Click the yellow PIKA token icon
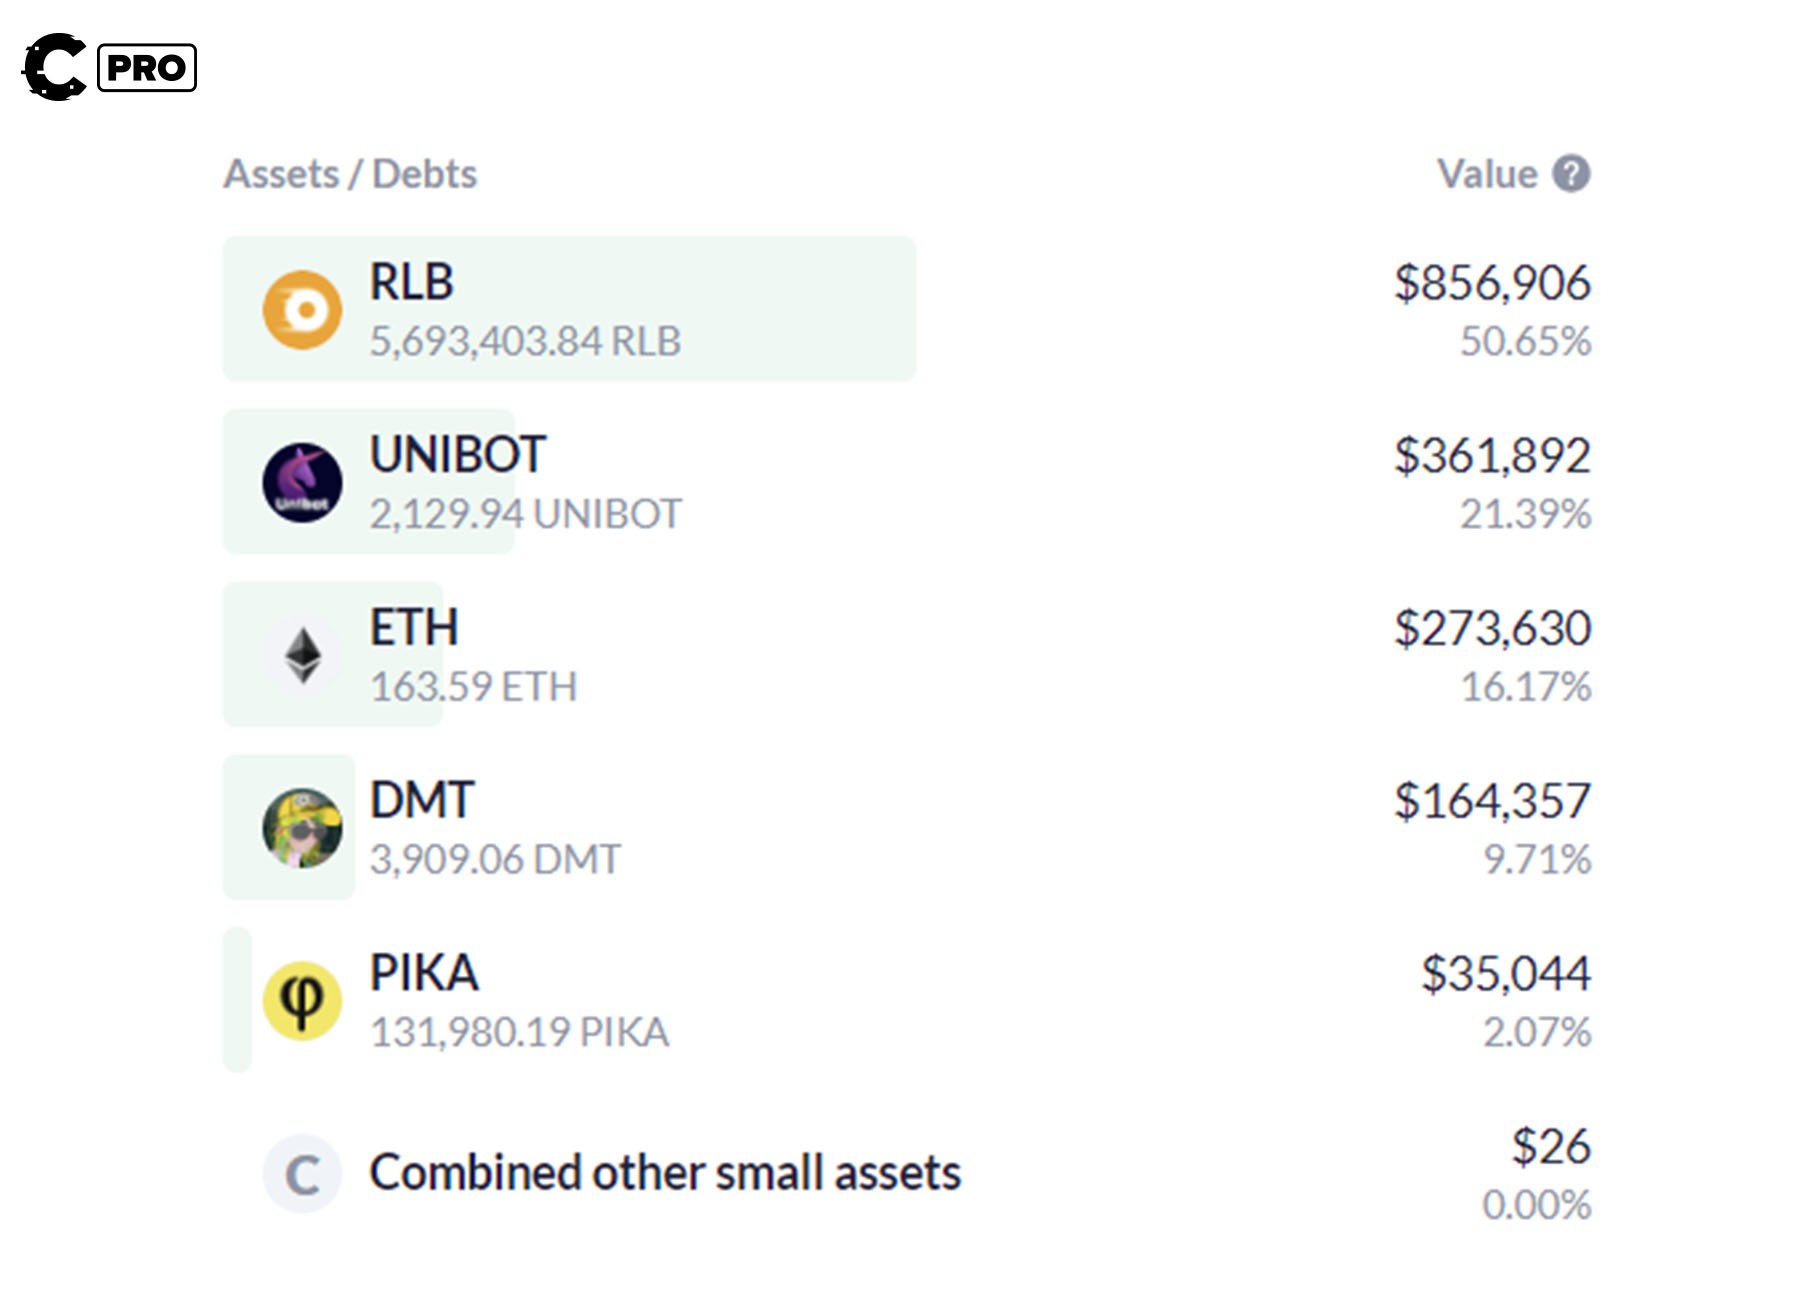This screenshot has width=1800, height=1304. 302,1001
